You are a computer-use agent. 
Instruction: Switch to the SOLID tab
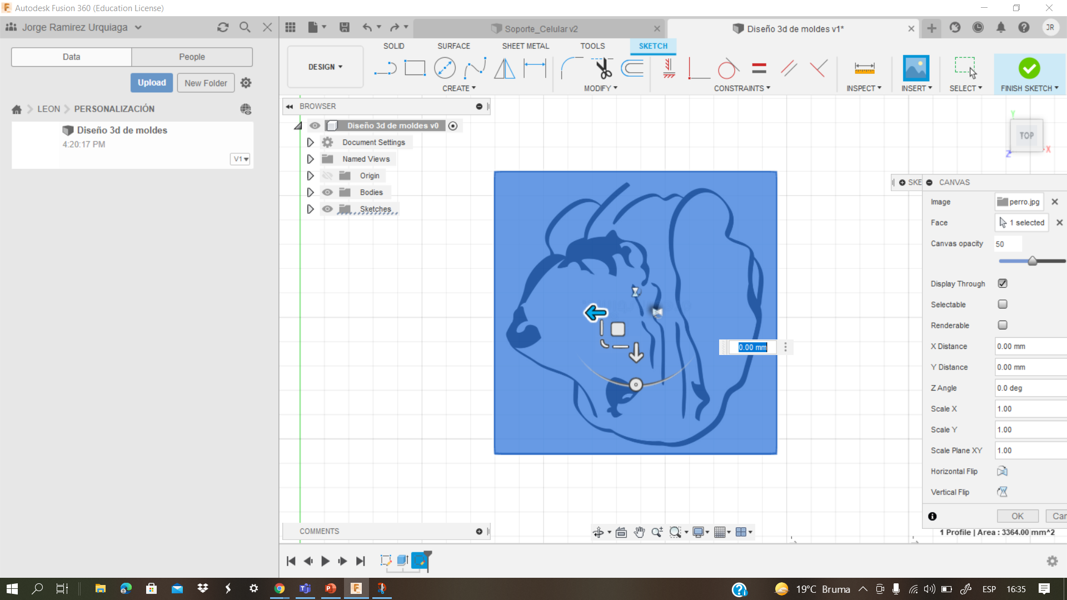click(x=393, y=46)
